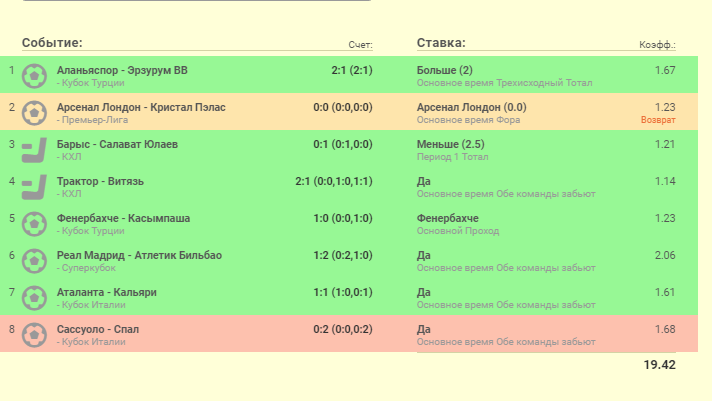712x401 pixels.
Task: Click the football icon for Сассуоло - Спал
Action: pos(35,335)
